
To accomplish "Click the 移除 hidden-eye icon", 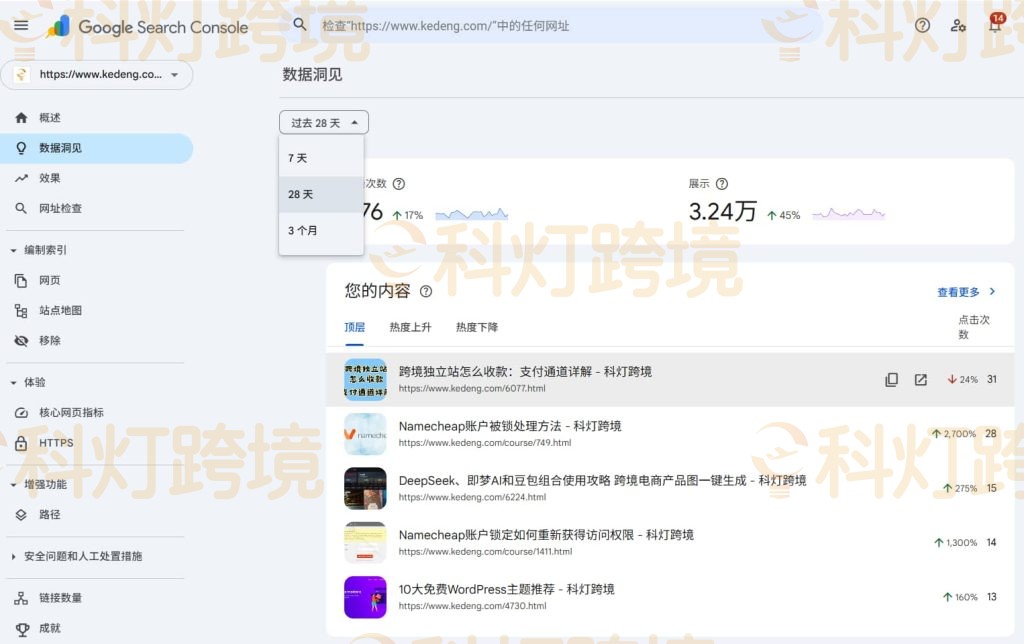I will point(21,340).
